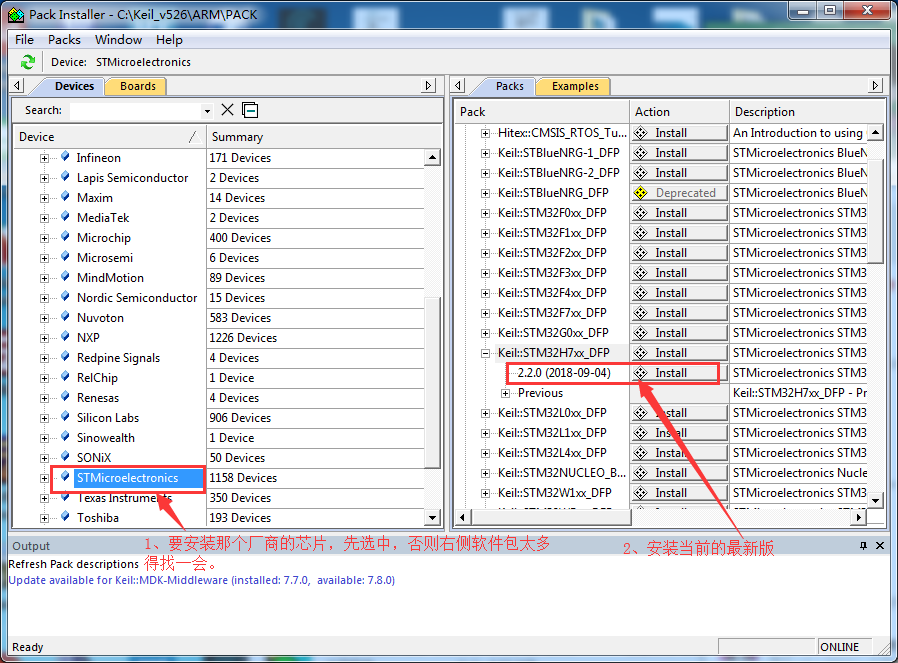
Task: Switch to the Boards tab
Action: pyautogui.click(x=137, y=86)
